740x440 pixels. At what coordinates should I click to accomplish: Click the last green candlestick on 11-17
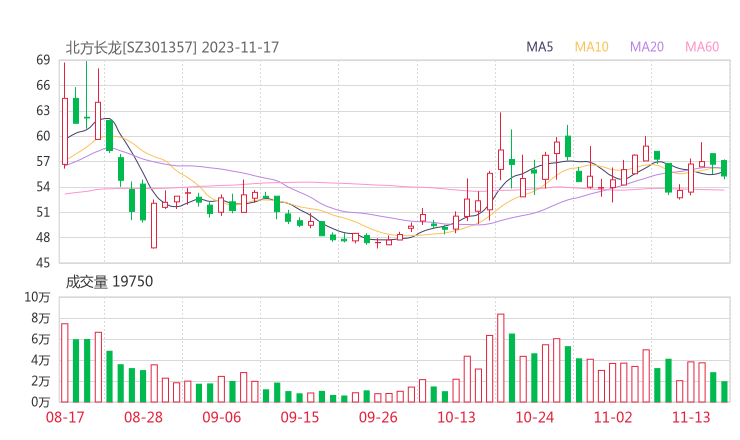click(724, 169)
